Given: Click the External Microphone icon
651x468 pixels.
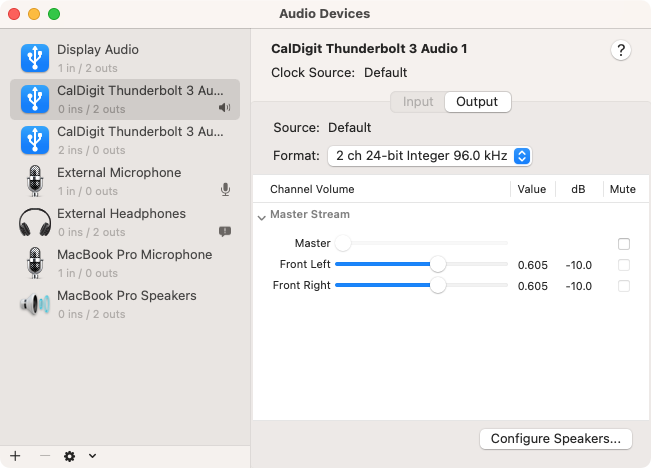Looking at the screenshot, I should pos(35,181).
